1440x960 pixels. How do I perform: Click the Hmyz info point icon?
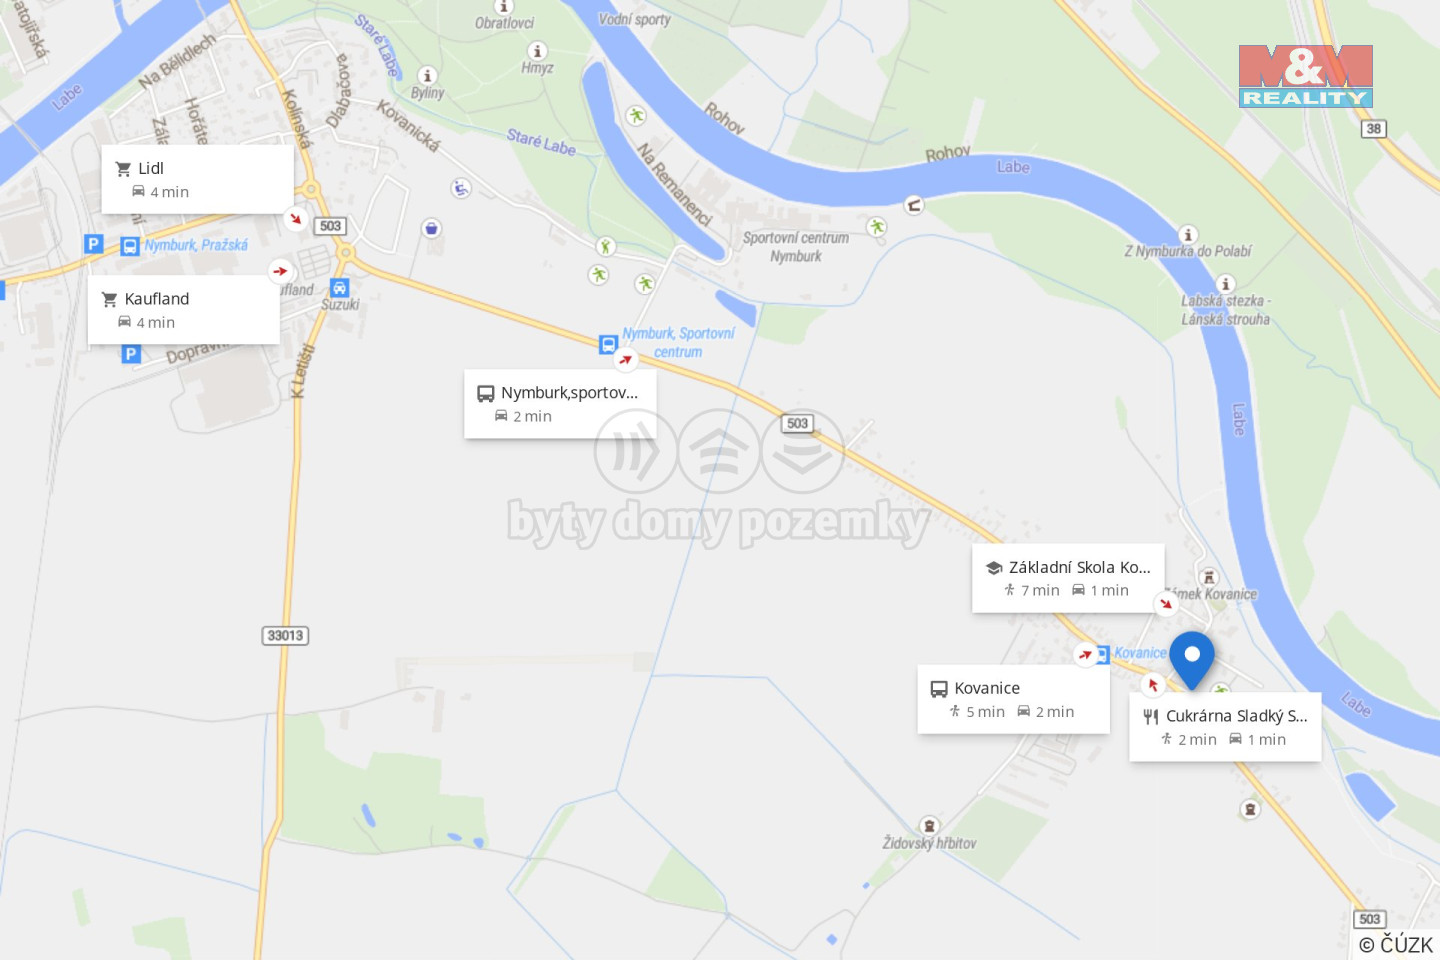(538, 51)
